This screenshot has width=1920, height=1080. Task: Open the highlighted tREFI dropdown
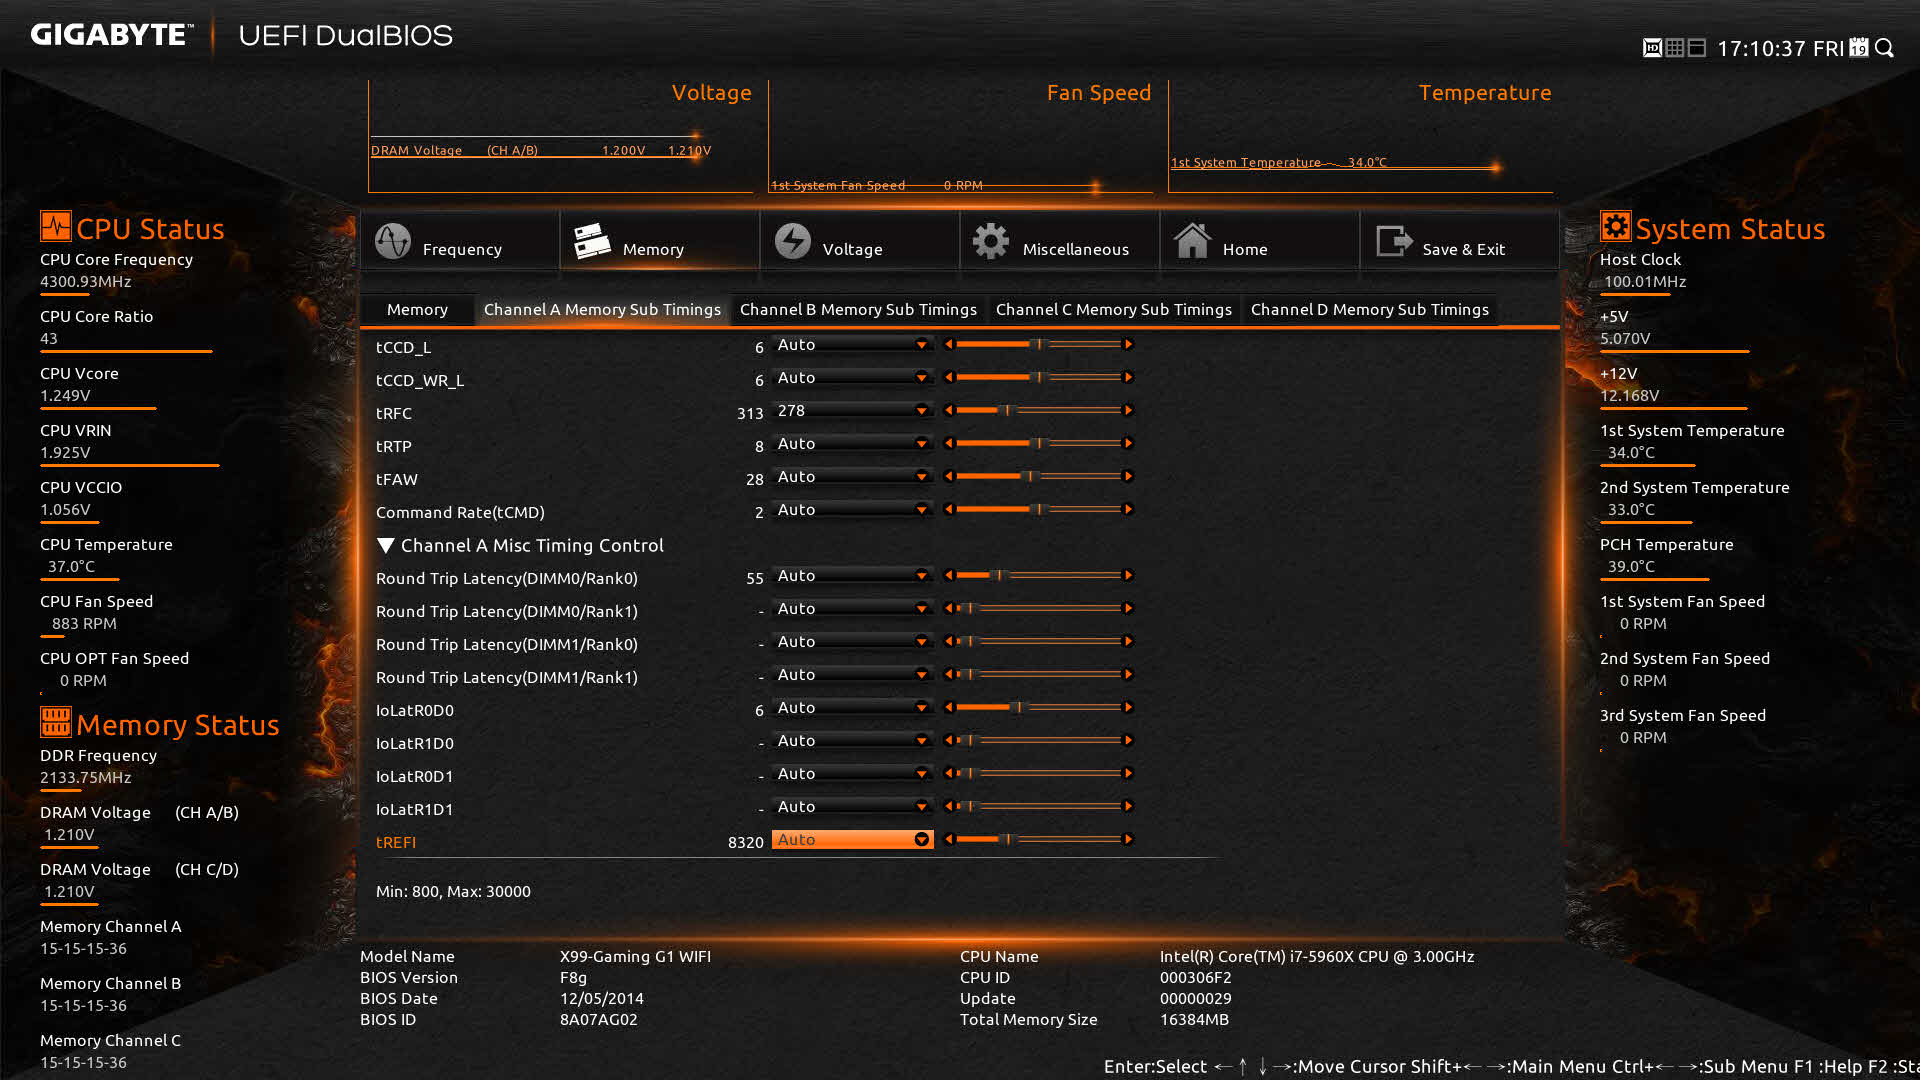tap(852, 839)
